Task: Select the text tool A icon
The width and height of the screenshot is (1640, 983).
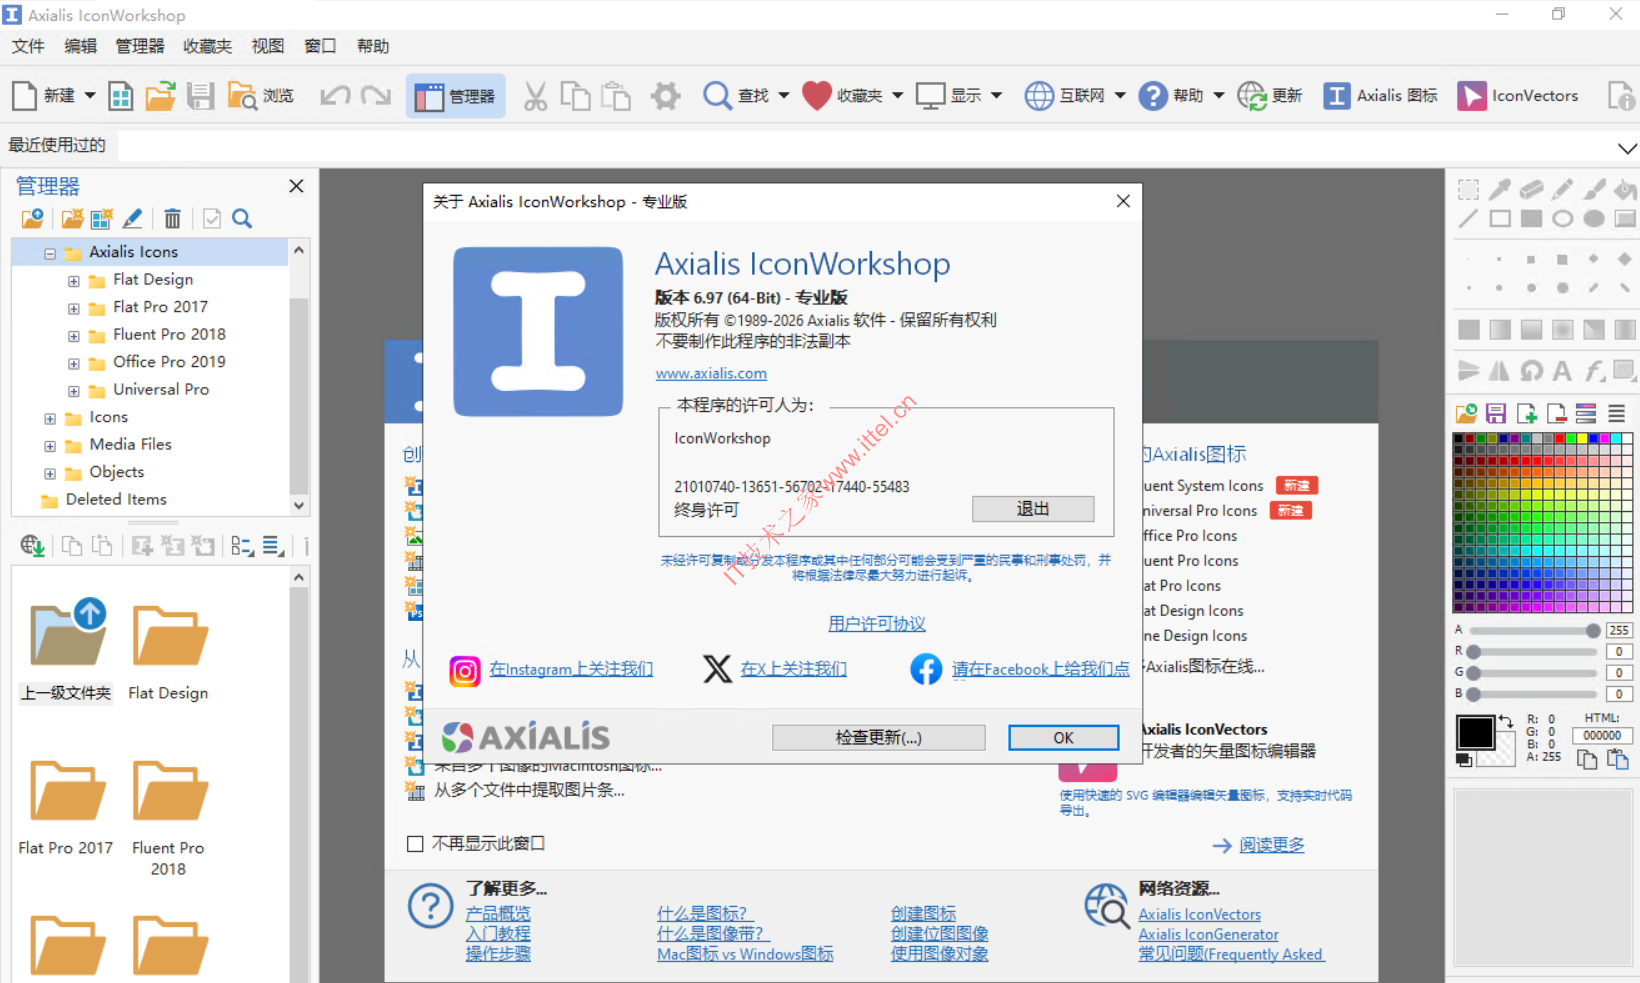Action: pos(1562,371)
